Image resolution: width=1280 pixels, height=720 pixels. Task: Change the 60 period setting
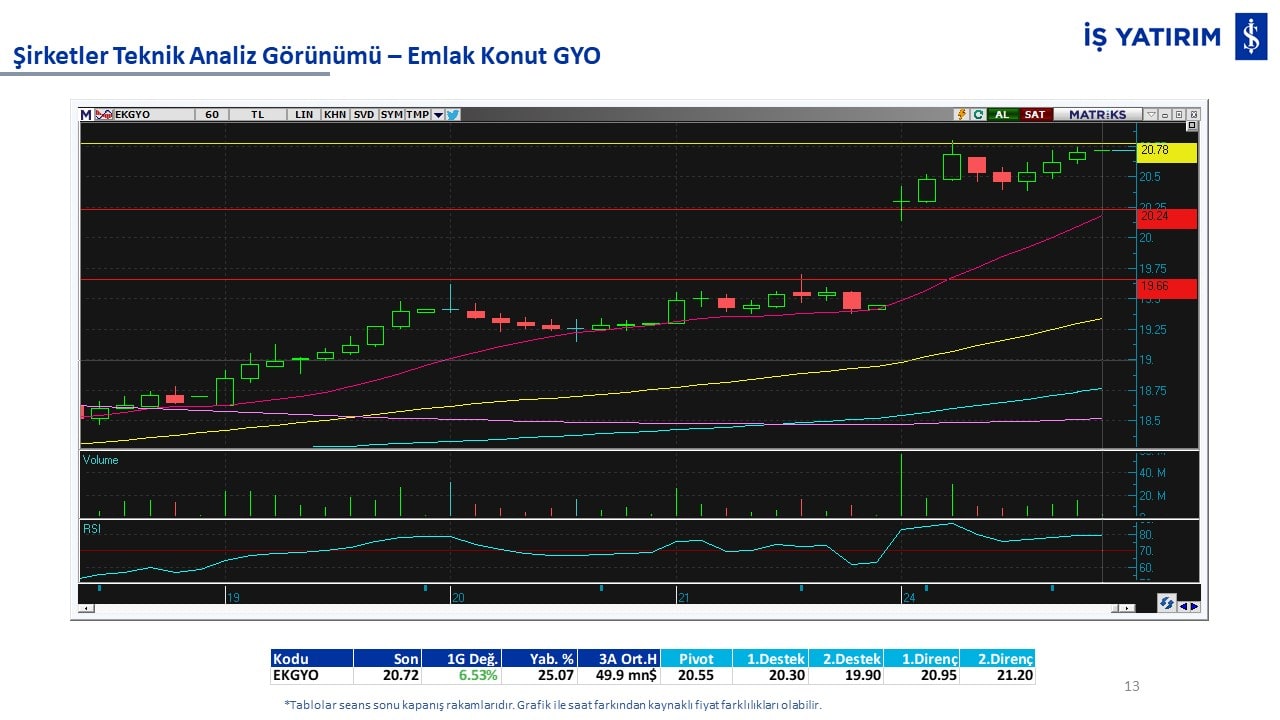point(212,115)
